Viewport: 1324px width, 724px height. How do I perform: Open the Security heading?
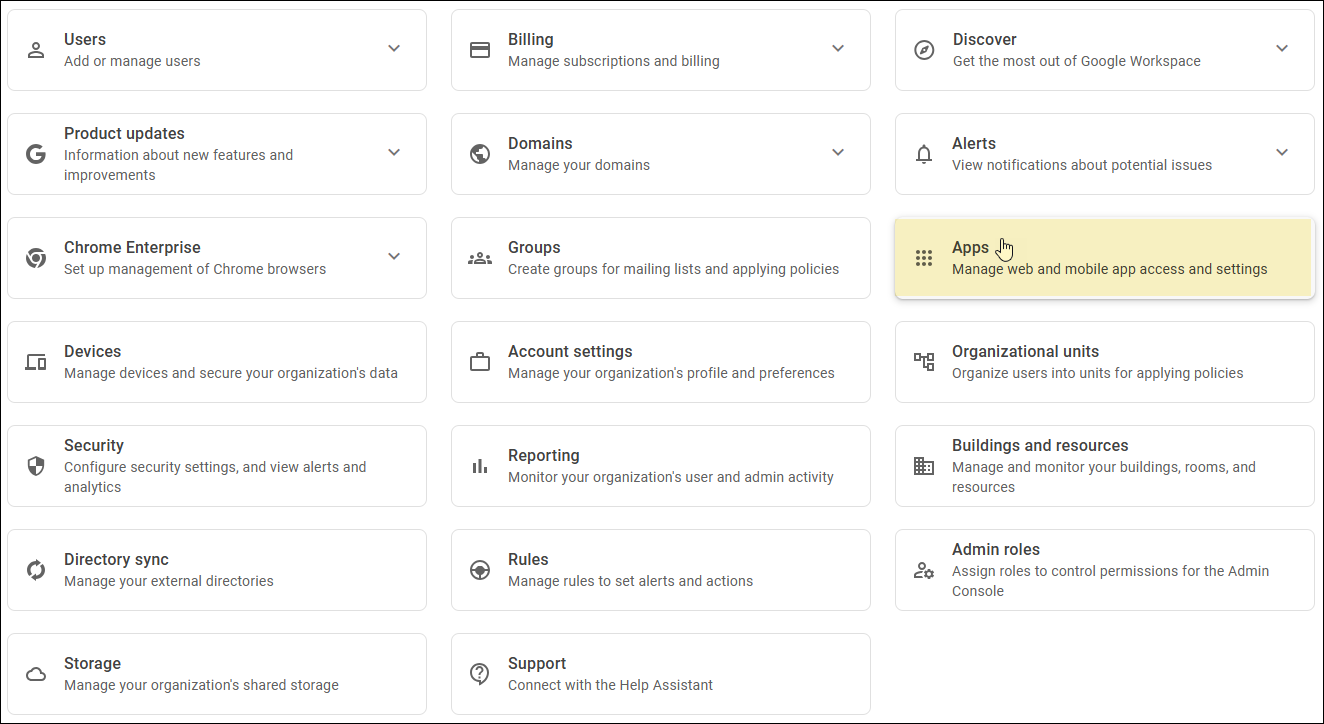pos(94,445)
